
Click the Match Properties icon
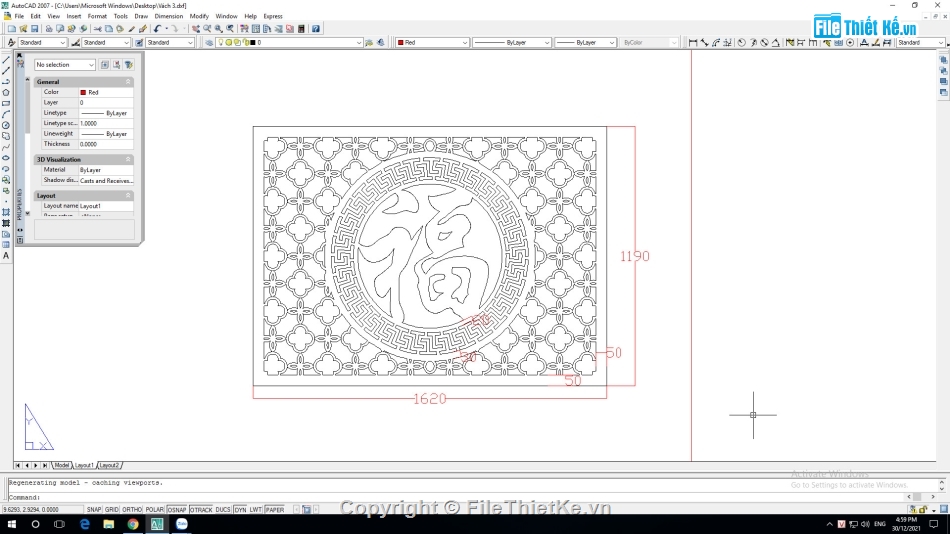(131, 28)
